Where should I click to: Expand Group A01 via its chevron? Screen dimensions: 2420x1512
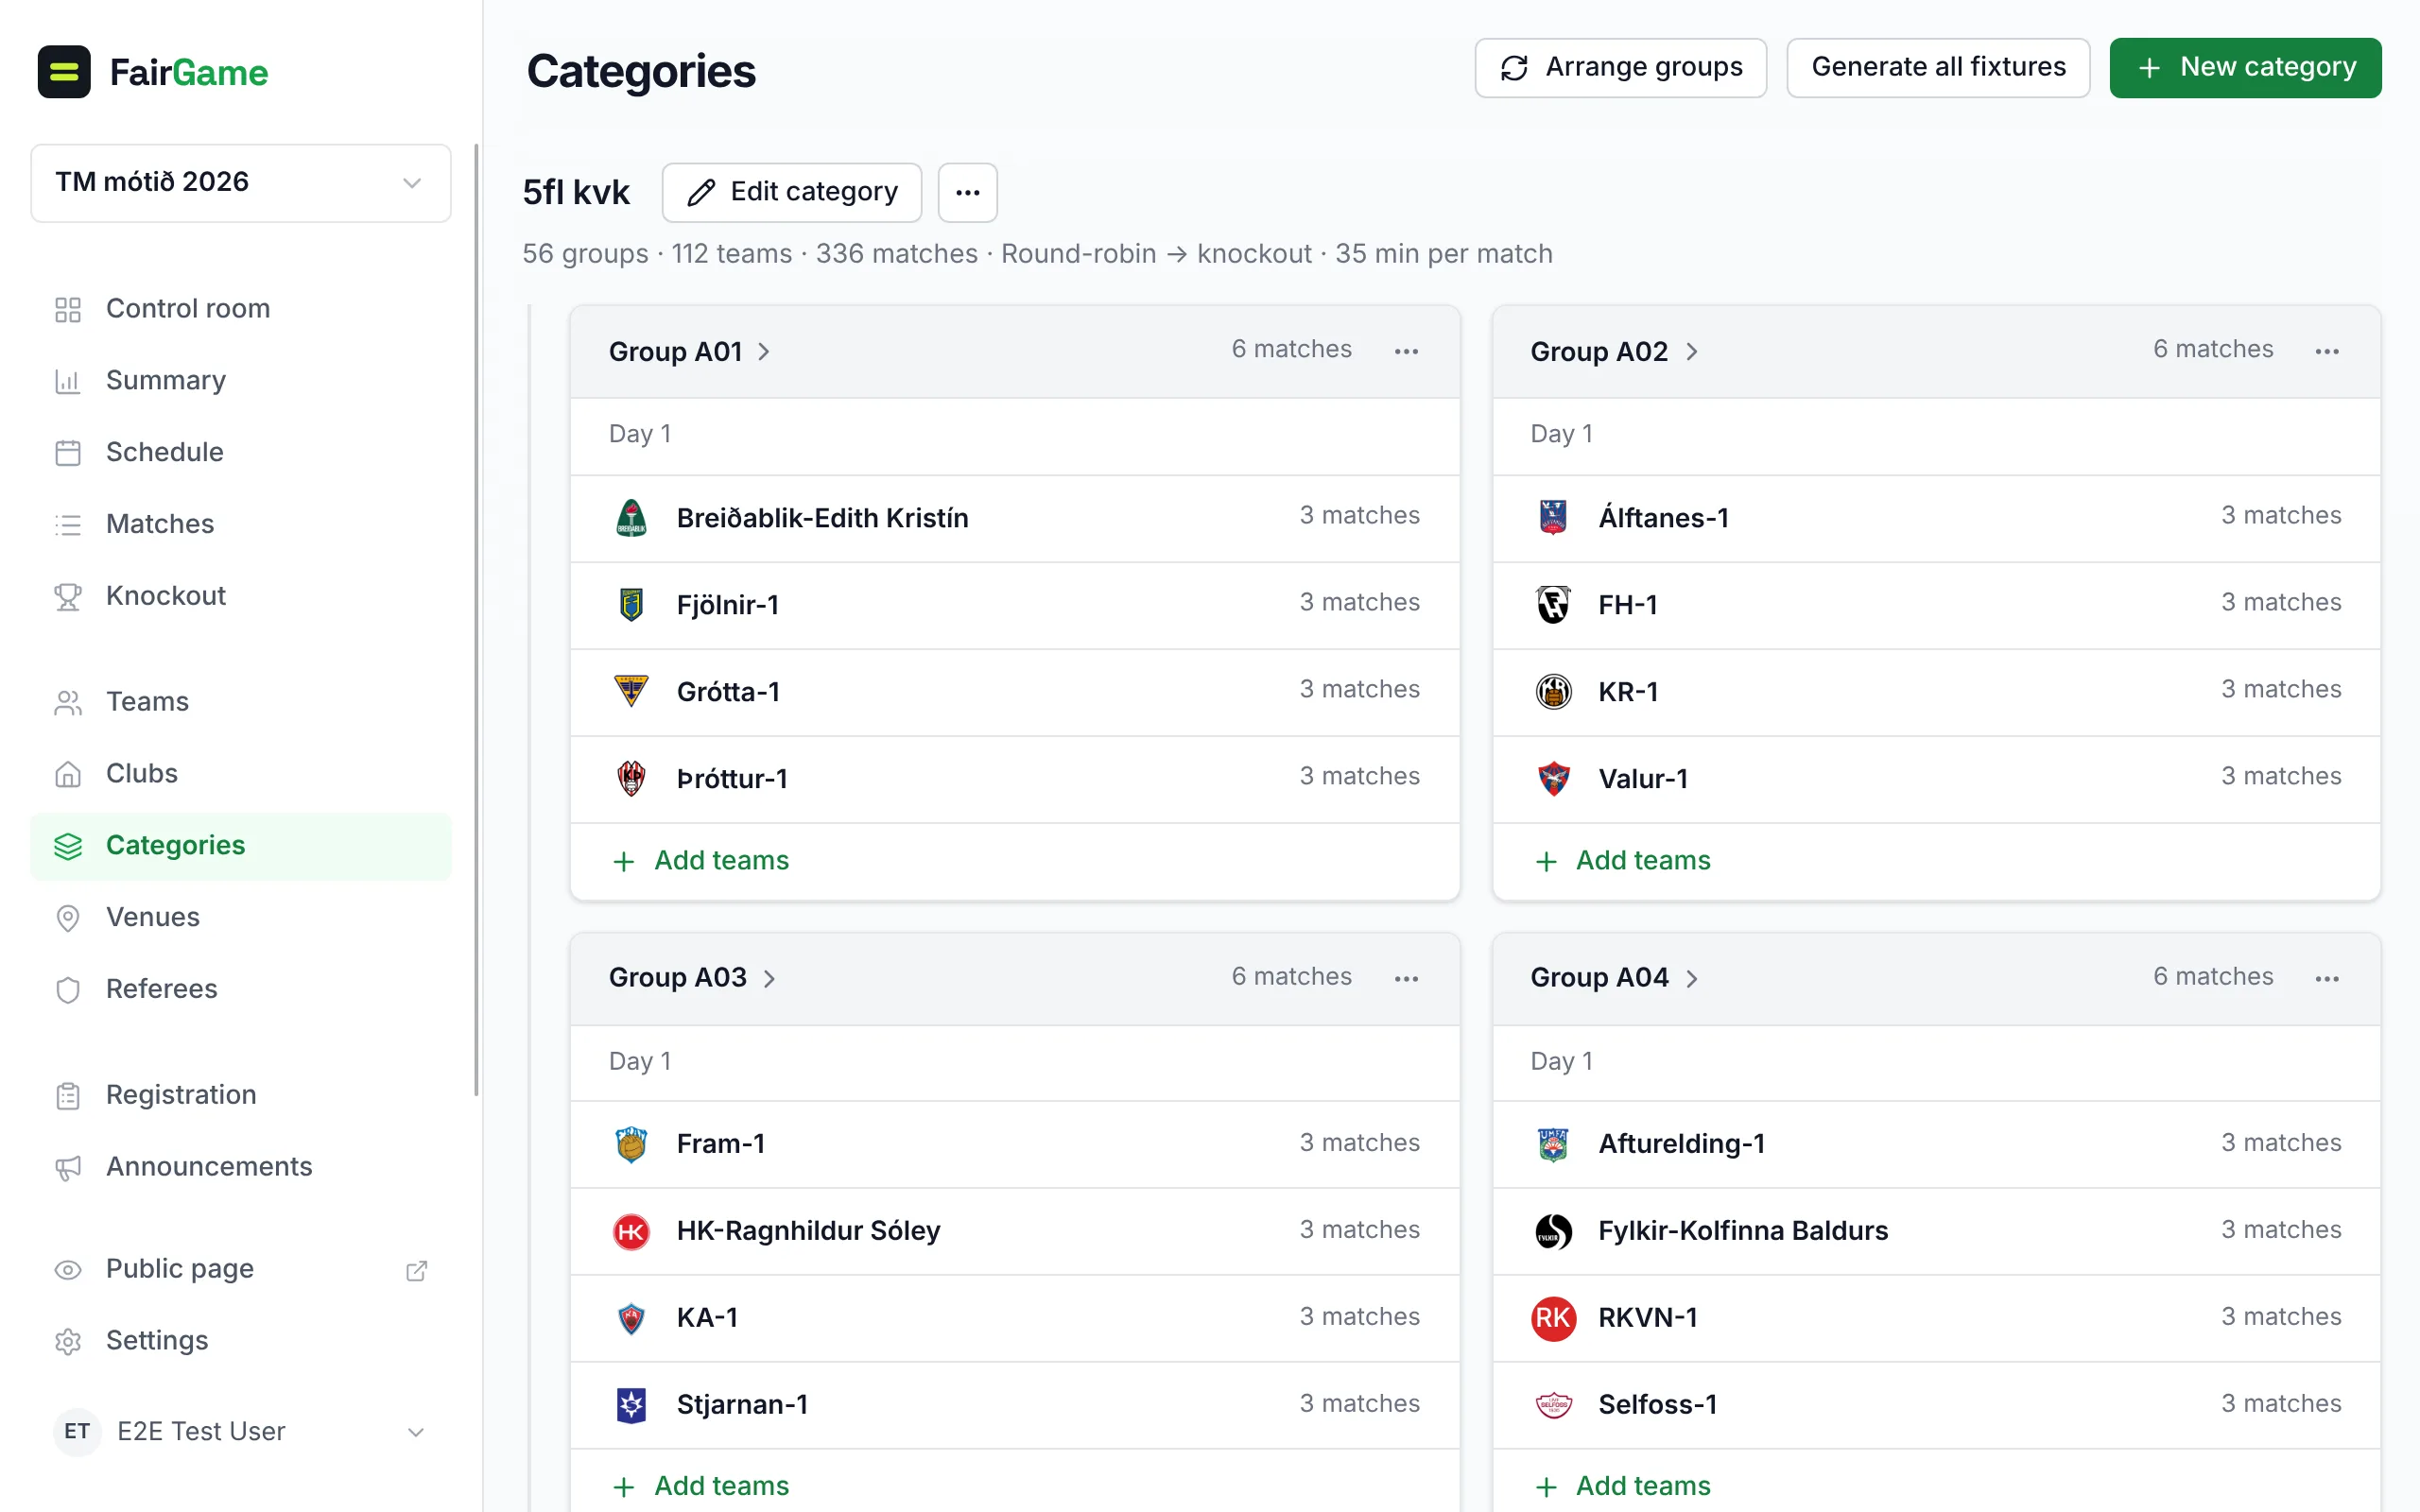(764, 352)
